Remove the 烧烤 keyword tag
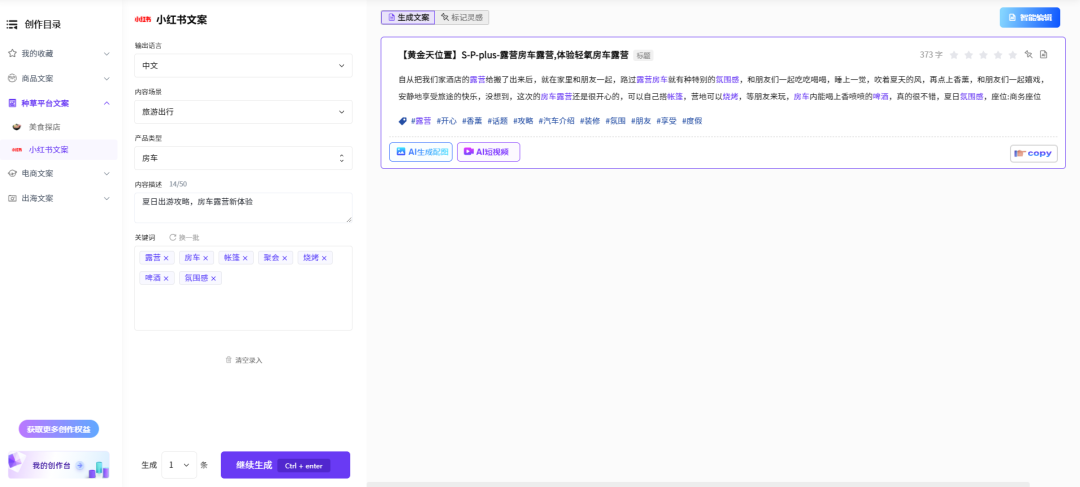Screen dimensions: 1080x487 [x=325, y=258]
